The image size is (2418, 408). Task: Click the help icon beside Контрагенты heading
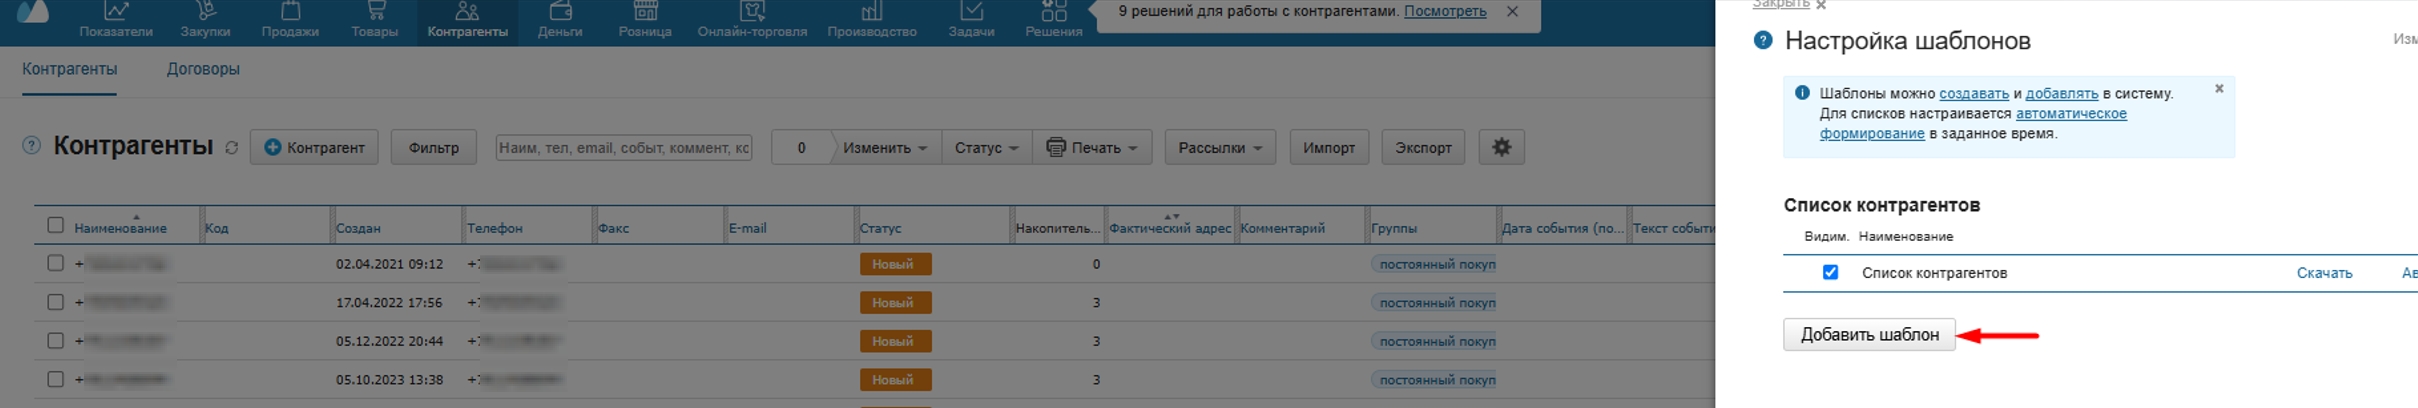click(x=32, y=146)
